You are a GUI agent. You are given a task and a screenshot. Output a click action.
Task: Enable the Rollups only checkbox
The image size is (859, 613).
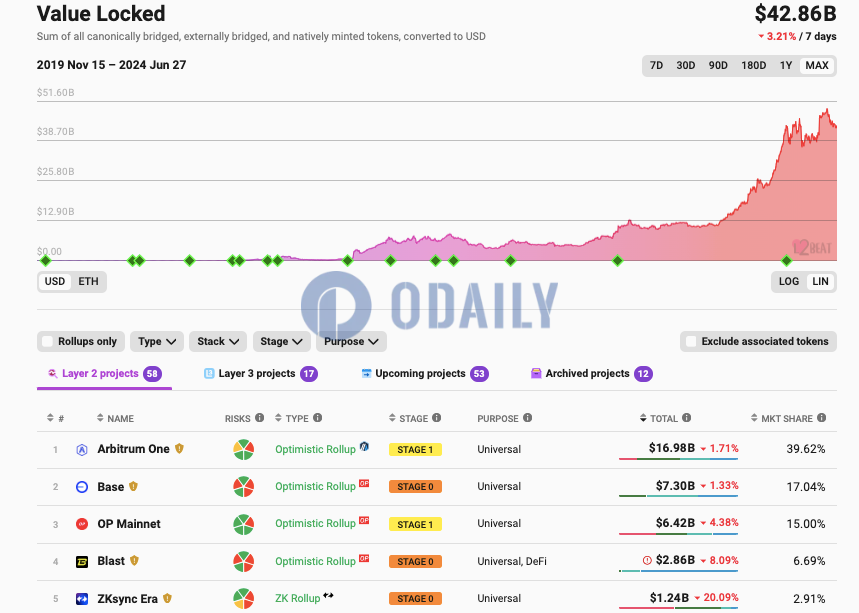point(48,341)
